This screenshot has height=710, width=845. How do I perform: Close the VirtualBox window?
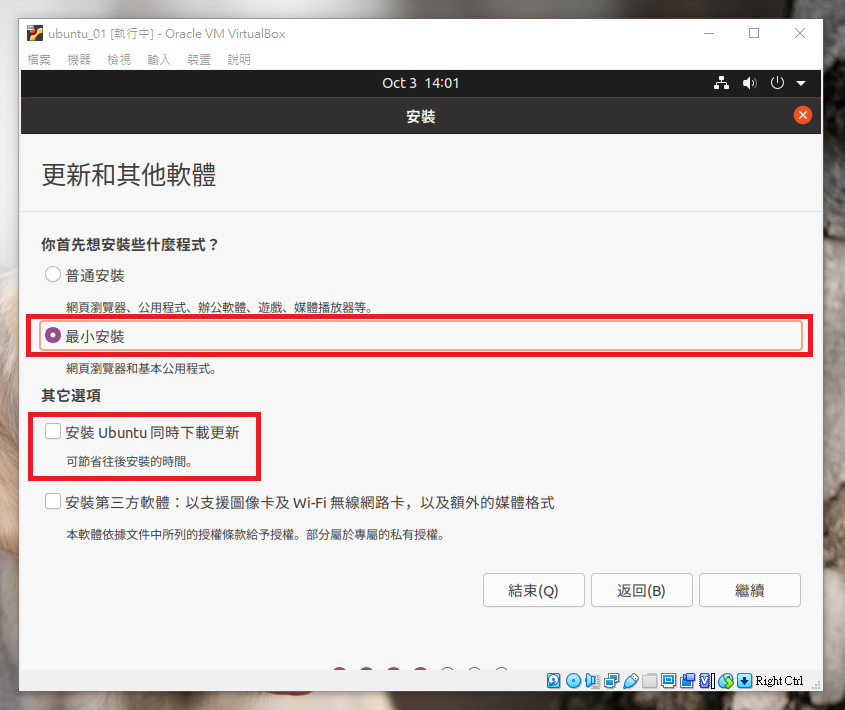800,33
